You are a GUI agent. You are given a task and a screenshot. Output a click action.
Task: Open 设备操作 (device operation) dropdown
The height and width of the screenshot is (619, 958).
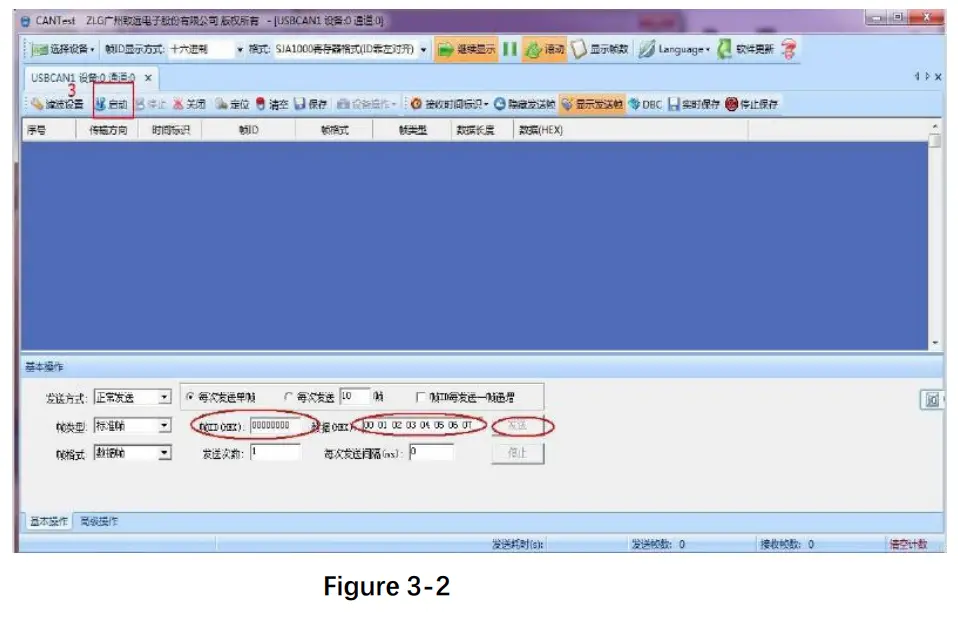(367, 104)
